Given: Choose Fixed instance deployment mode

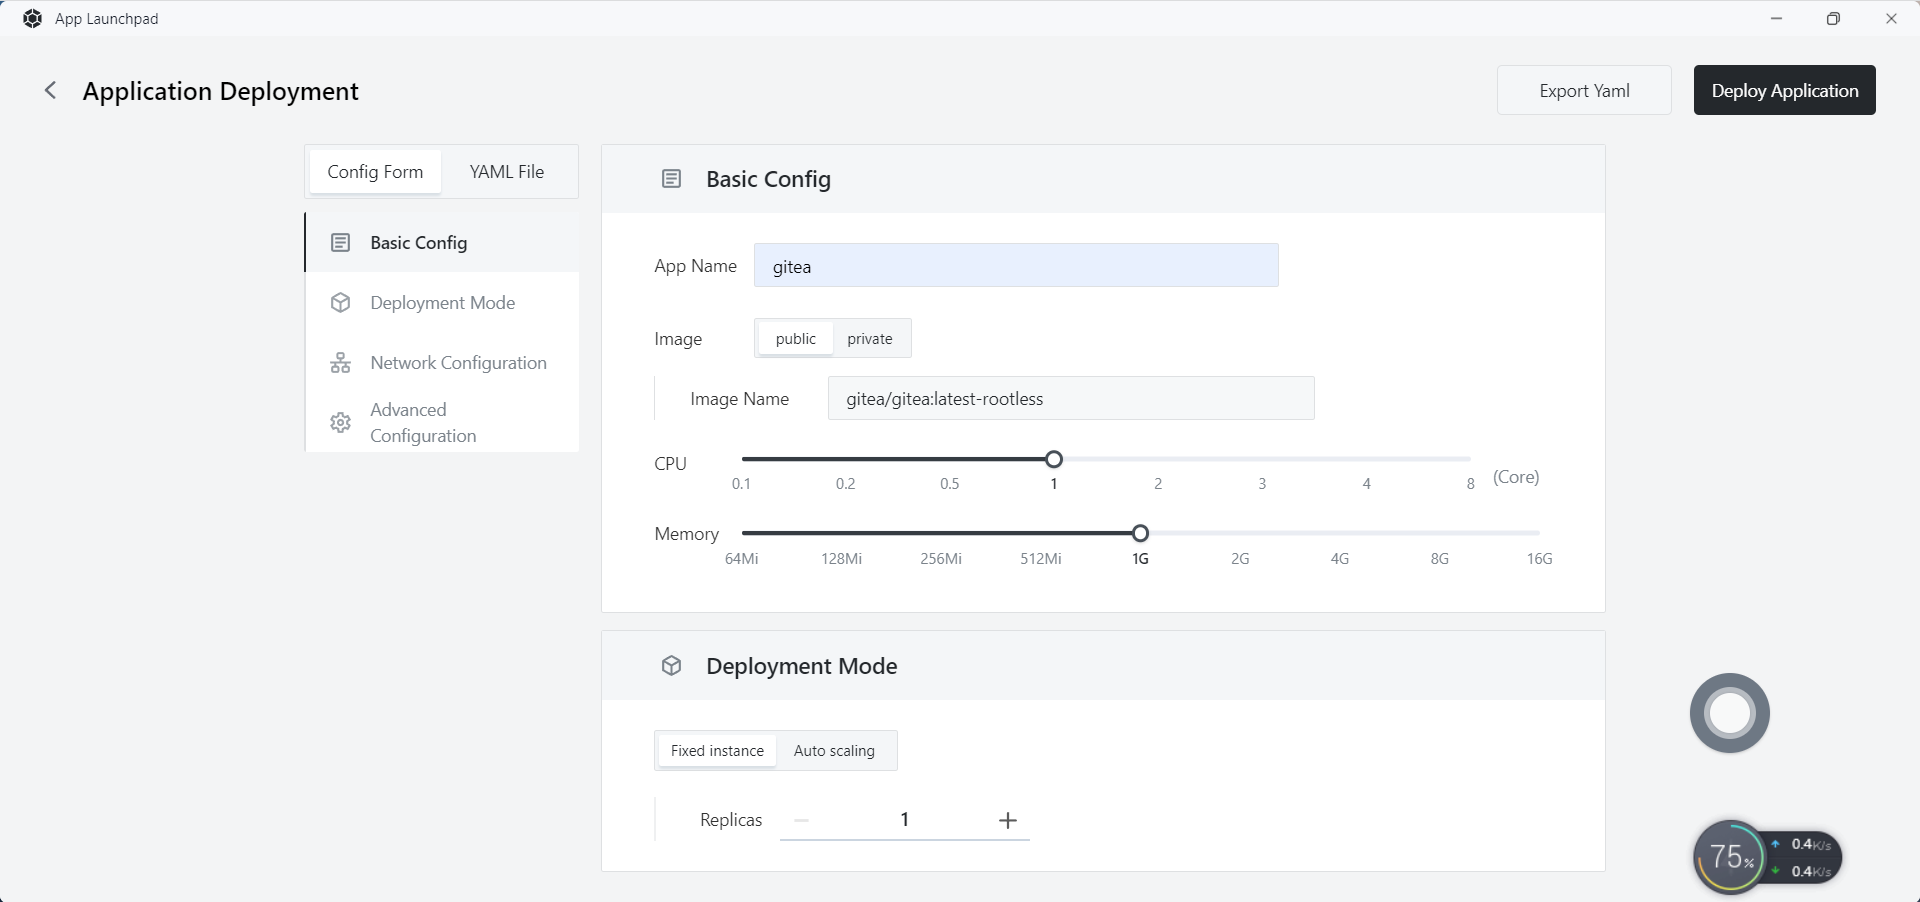Looking at the screenshot, I should (x=717, y=751).
